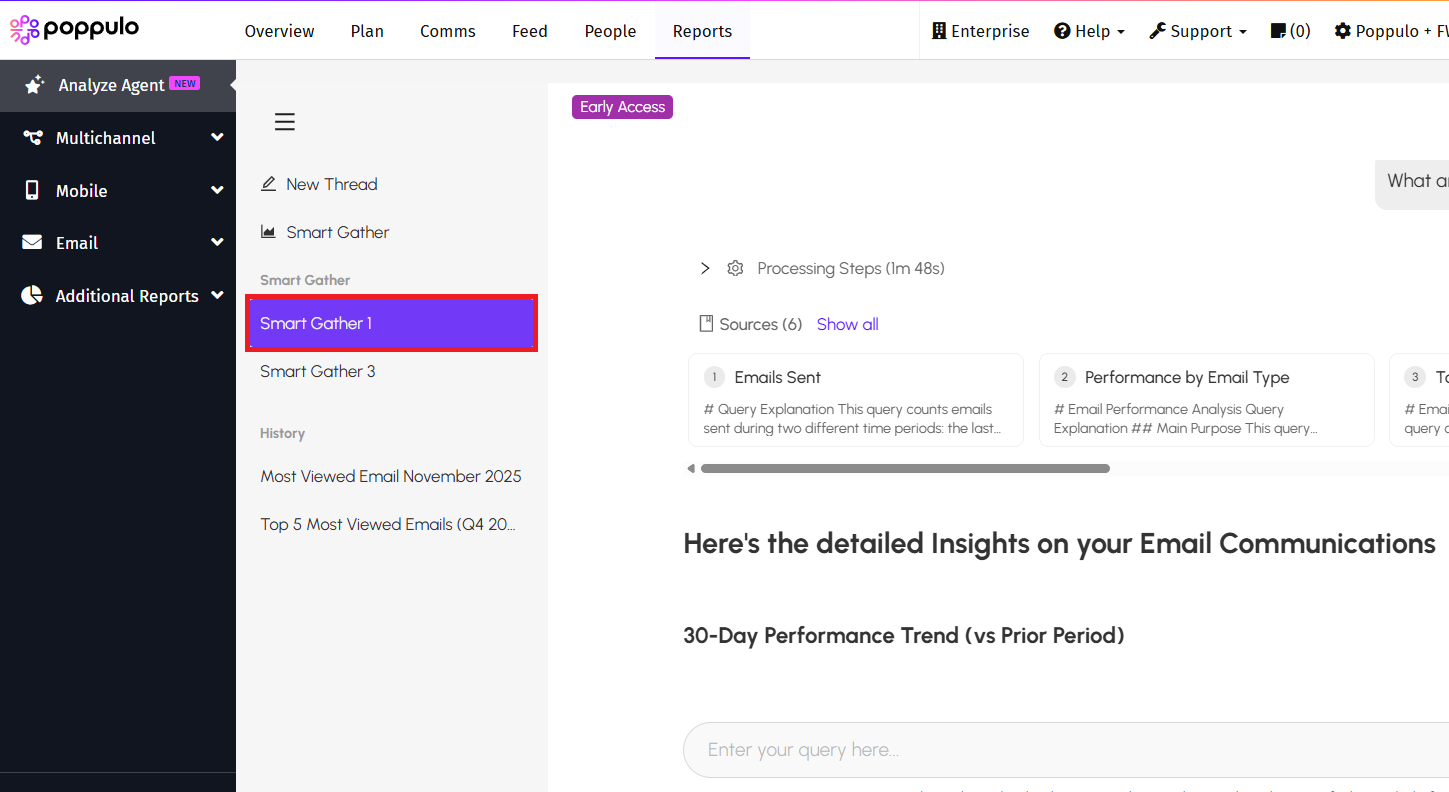
Task: Open the Help dropdown menu
Action: click(1090, 31)
